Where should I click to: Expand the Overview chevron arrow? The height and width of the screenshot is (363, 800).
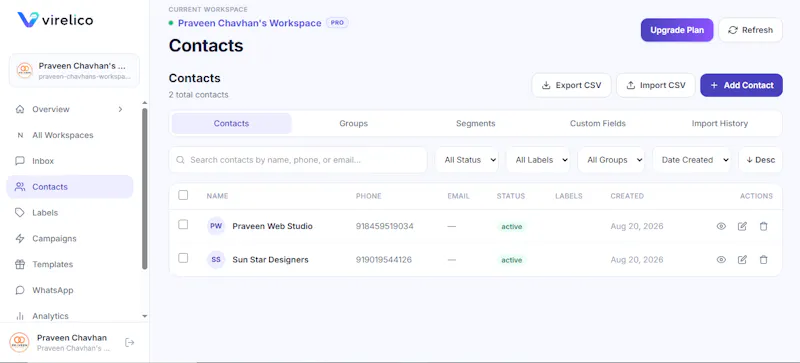(120, 109)
